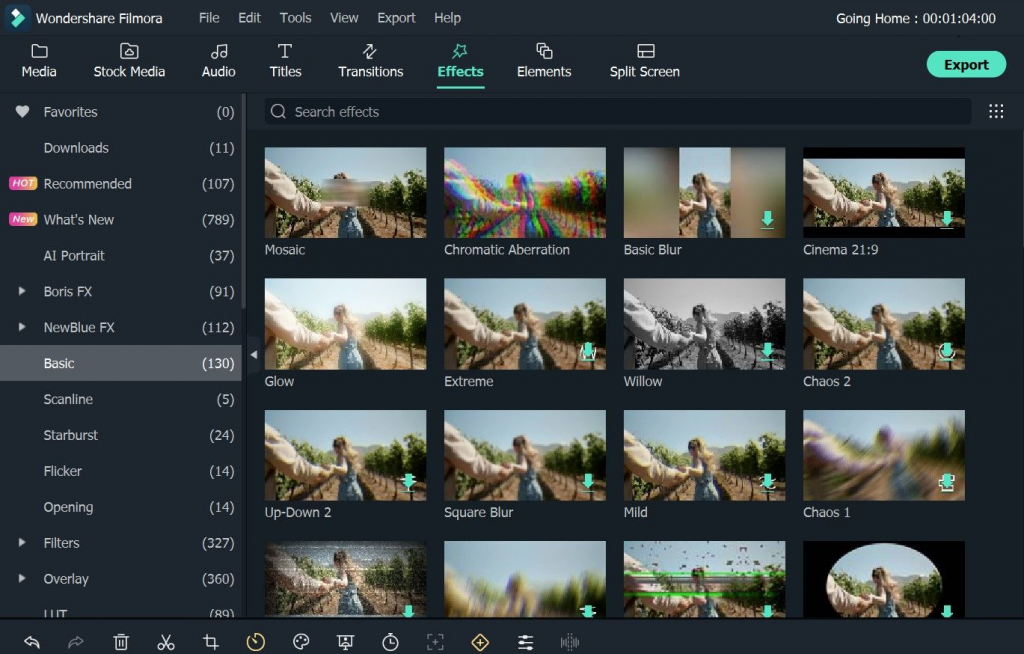
Task: Select the scissors split tool
Action: coord(166,642)
